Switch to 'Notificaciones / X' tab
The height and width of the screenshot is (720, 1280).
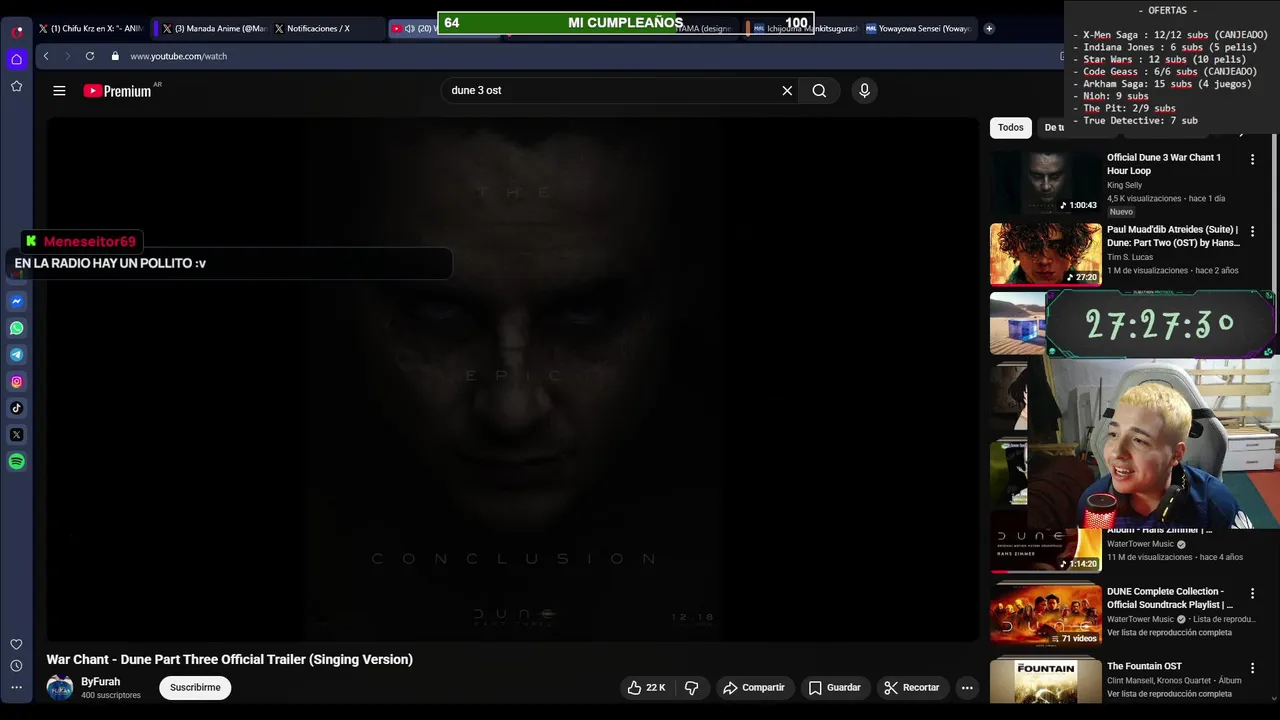point(326,29)
